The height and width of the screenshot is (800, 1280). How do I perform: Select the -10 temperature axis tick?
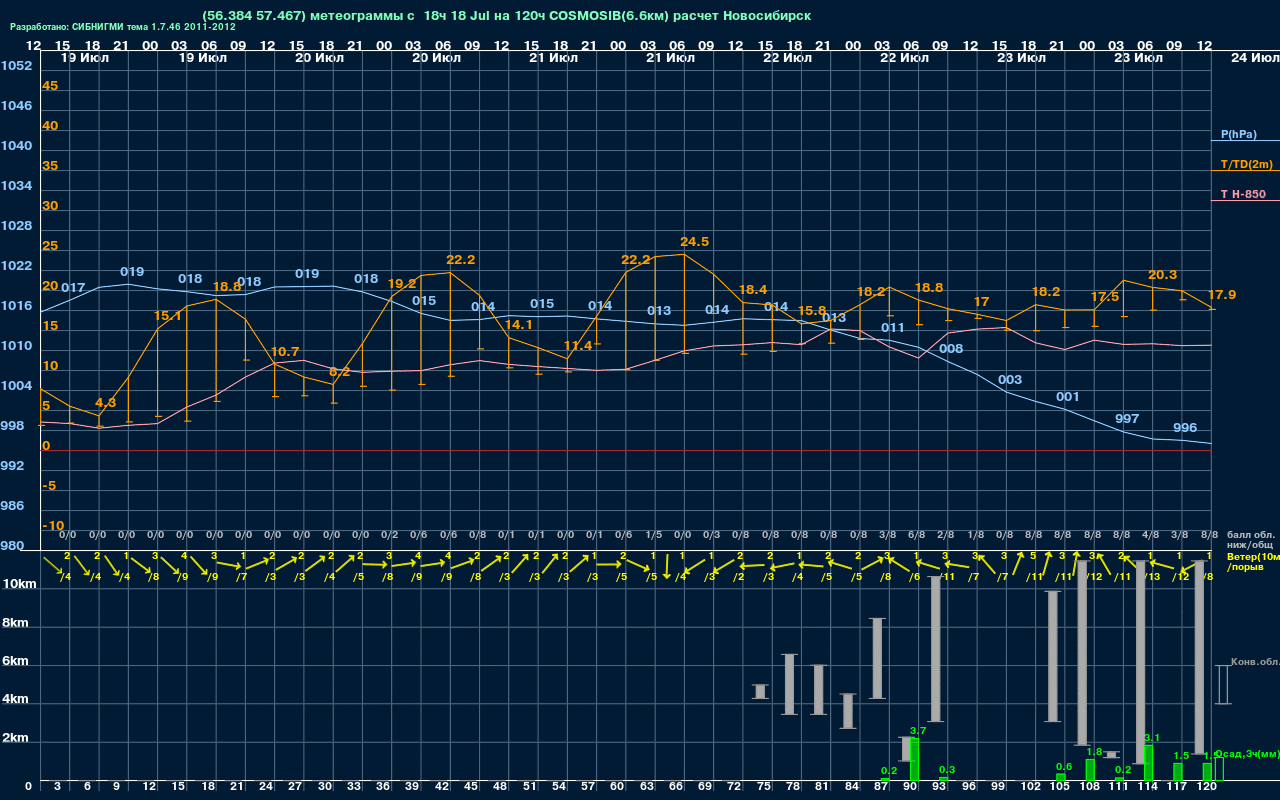pyautogui.click(x=54, y=526)
